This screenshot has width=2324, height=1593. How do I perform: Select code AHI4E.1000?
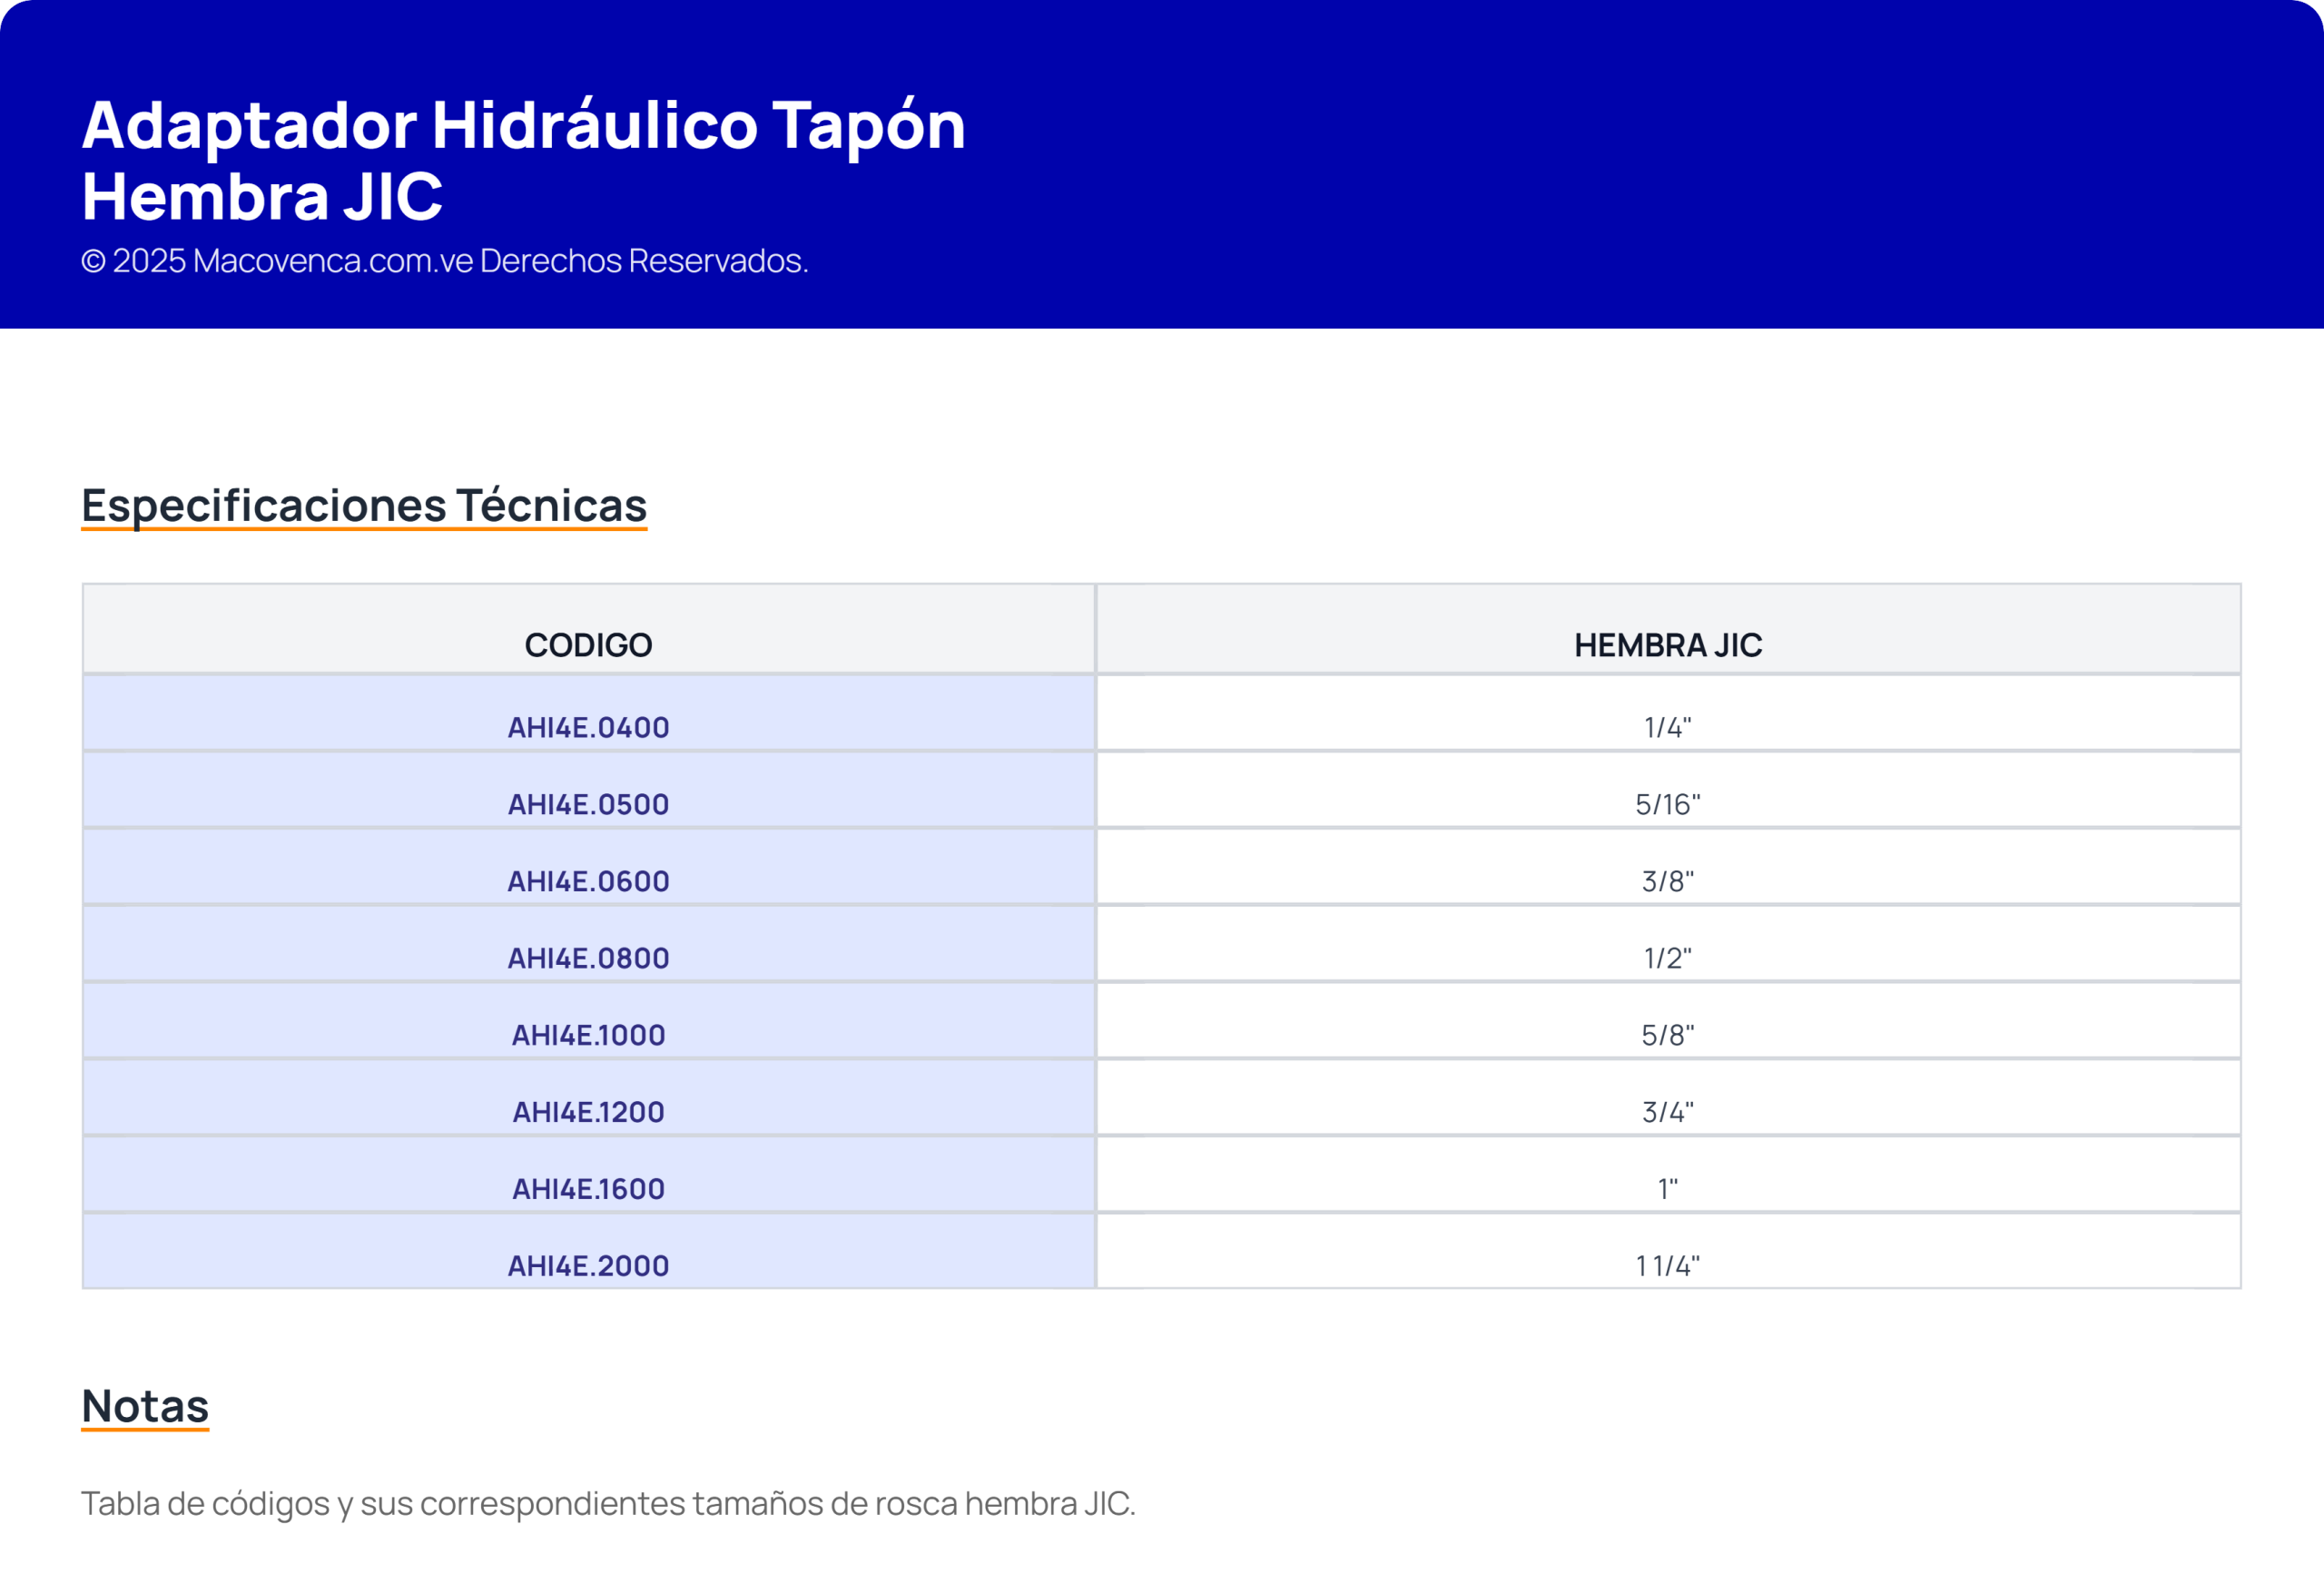point(588,1035)
